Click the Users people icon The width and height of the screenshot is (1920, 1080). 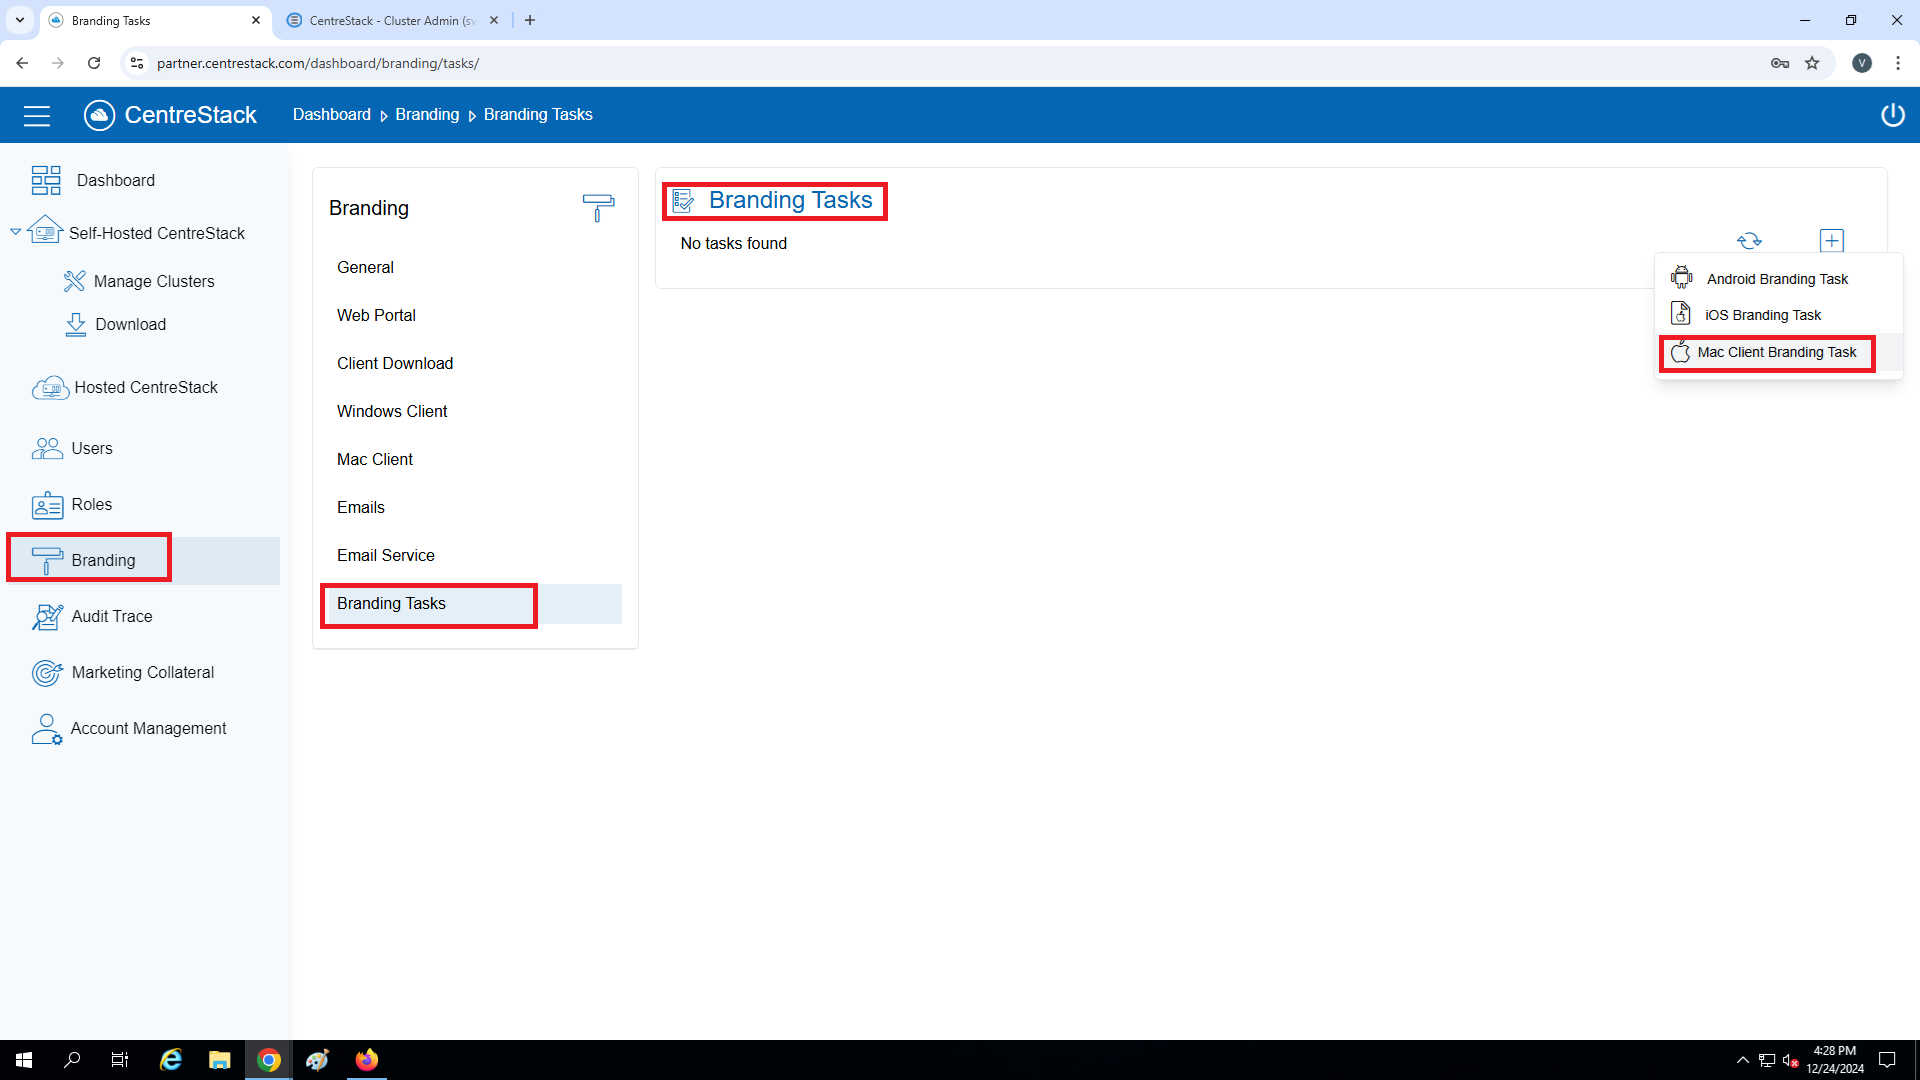point(47,448)
